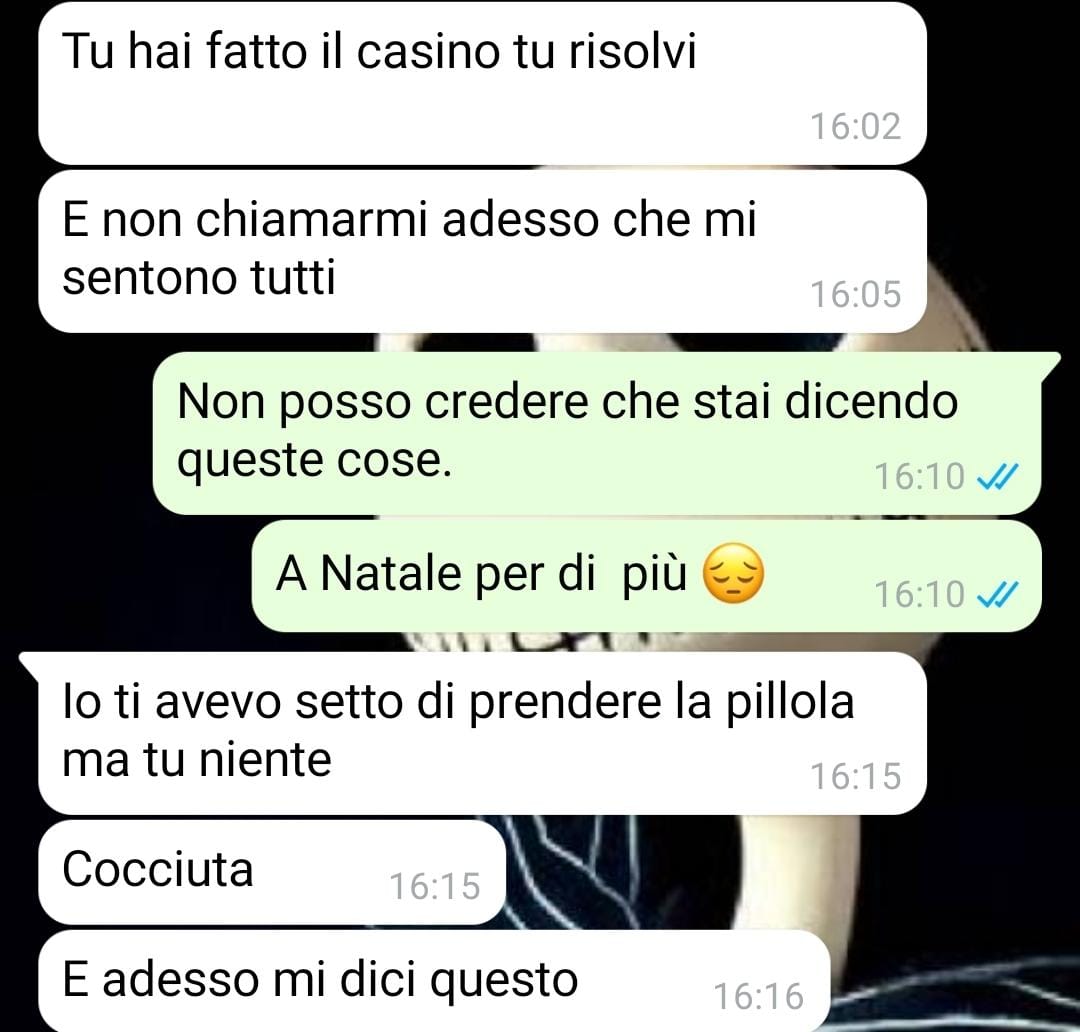The height and width of the screenshot is (1032, 1080).
Task: Click the chat wallpaper beside the 'Cocciuta' bubble
Action: click(792, 872)
